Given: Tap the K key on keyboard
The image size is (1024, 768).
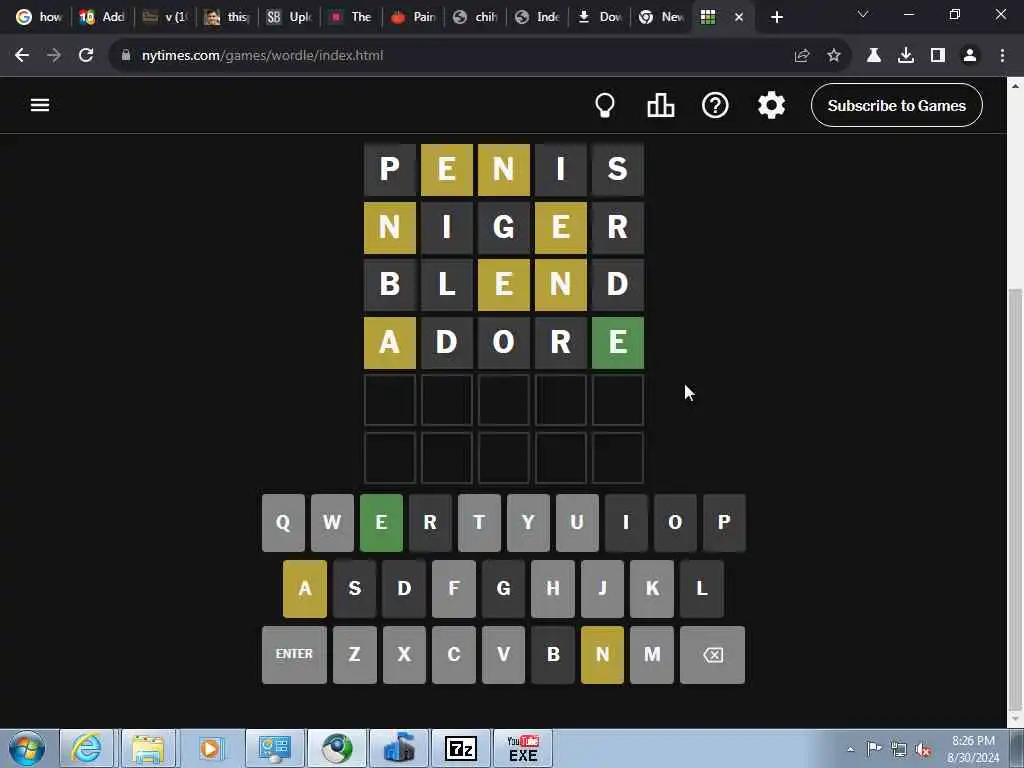Looking at the screenshot, I should click(x=652, y=588).
